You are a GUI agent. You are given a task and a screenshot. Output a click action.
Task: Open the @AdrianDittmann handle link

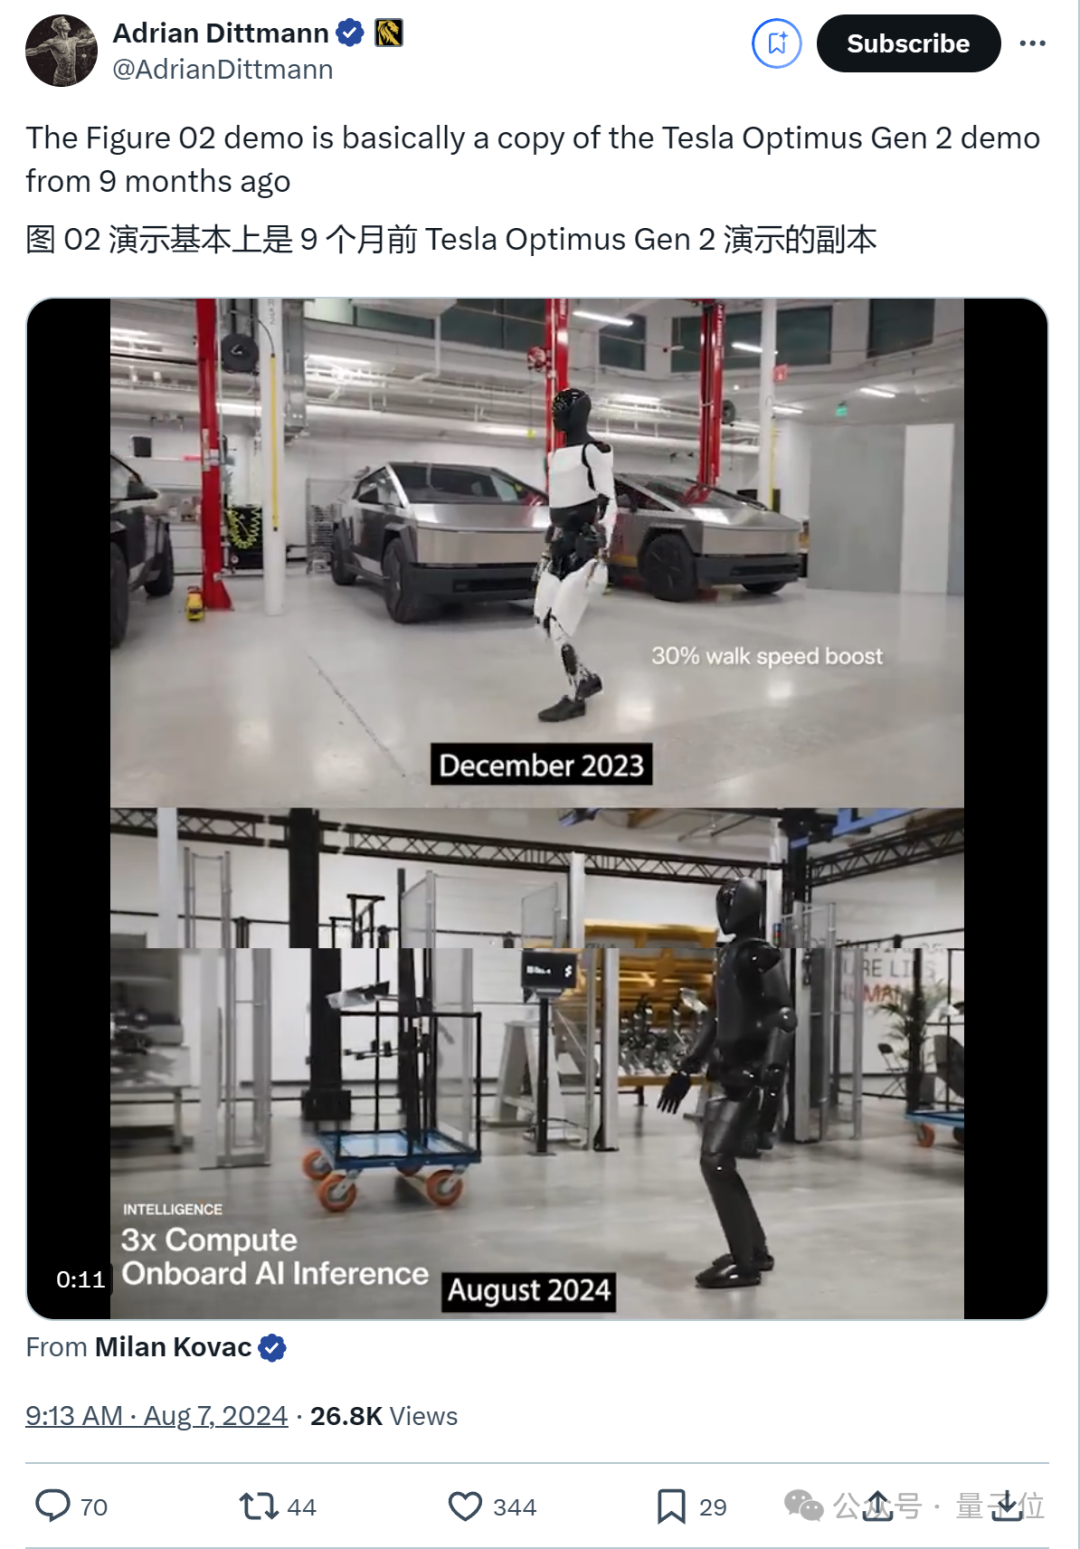click(x=223, y=69)
